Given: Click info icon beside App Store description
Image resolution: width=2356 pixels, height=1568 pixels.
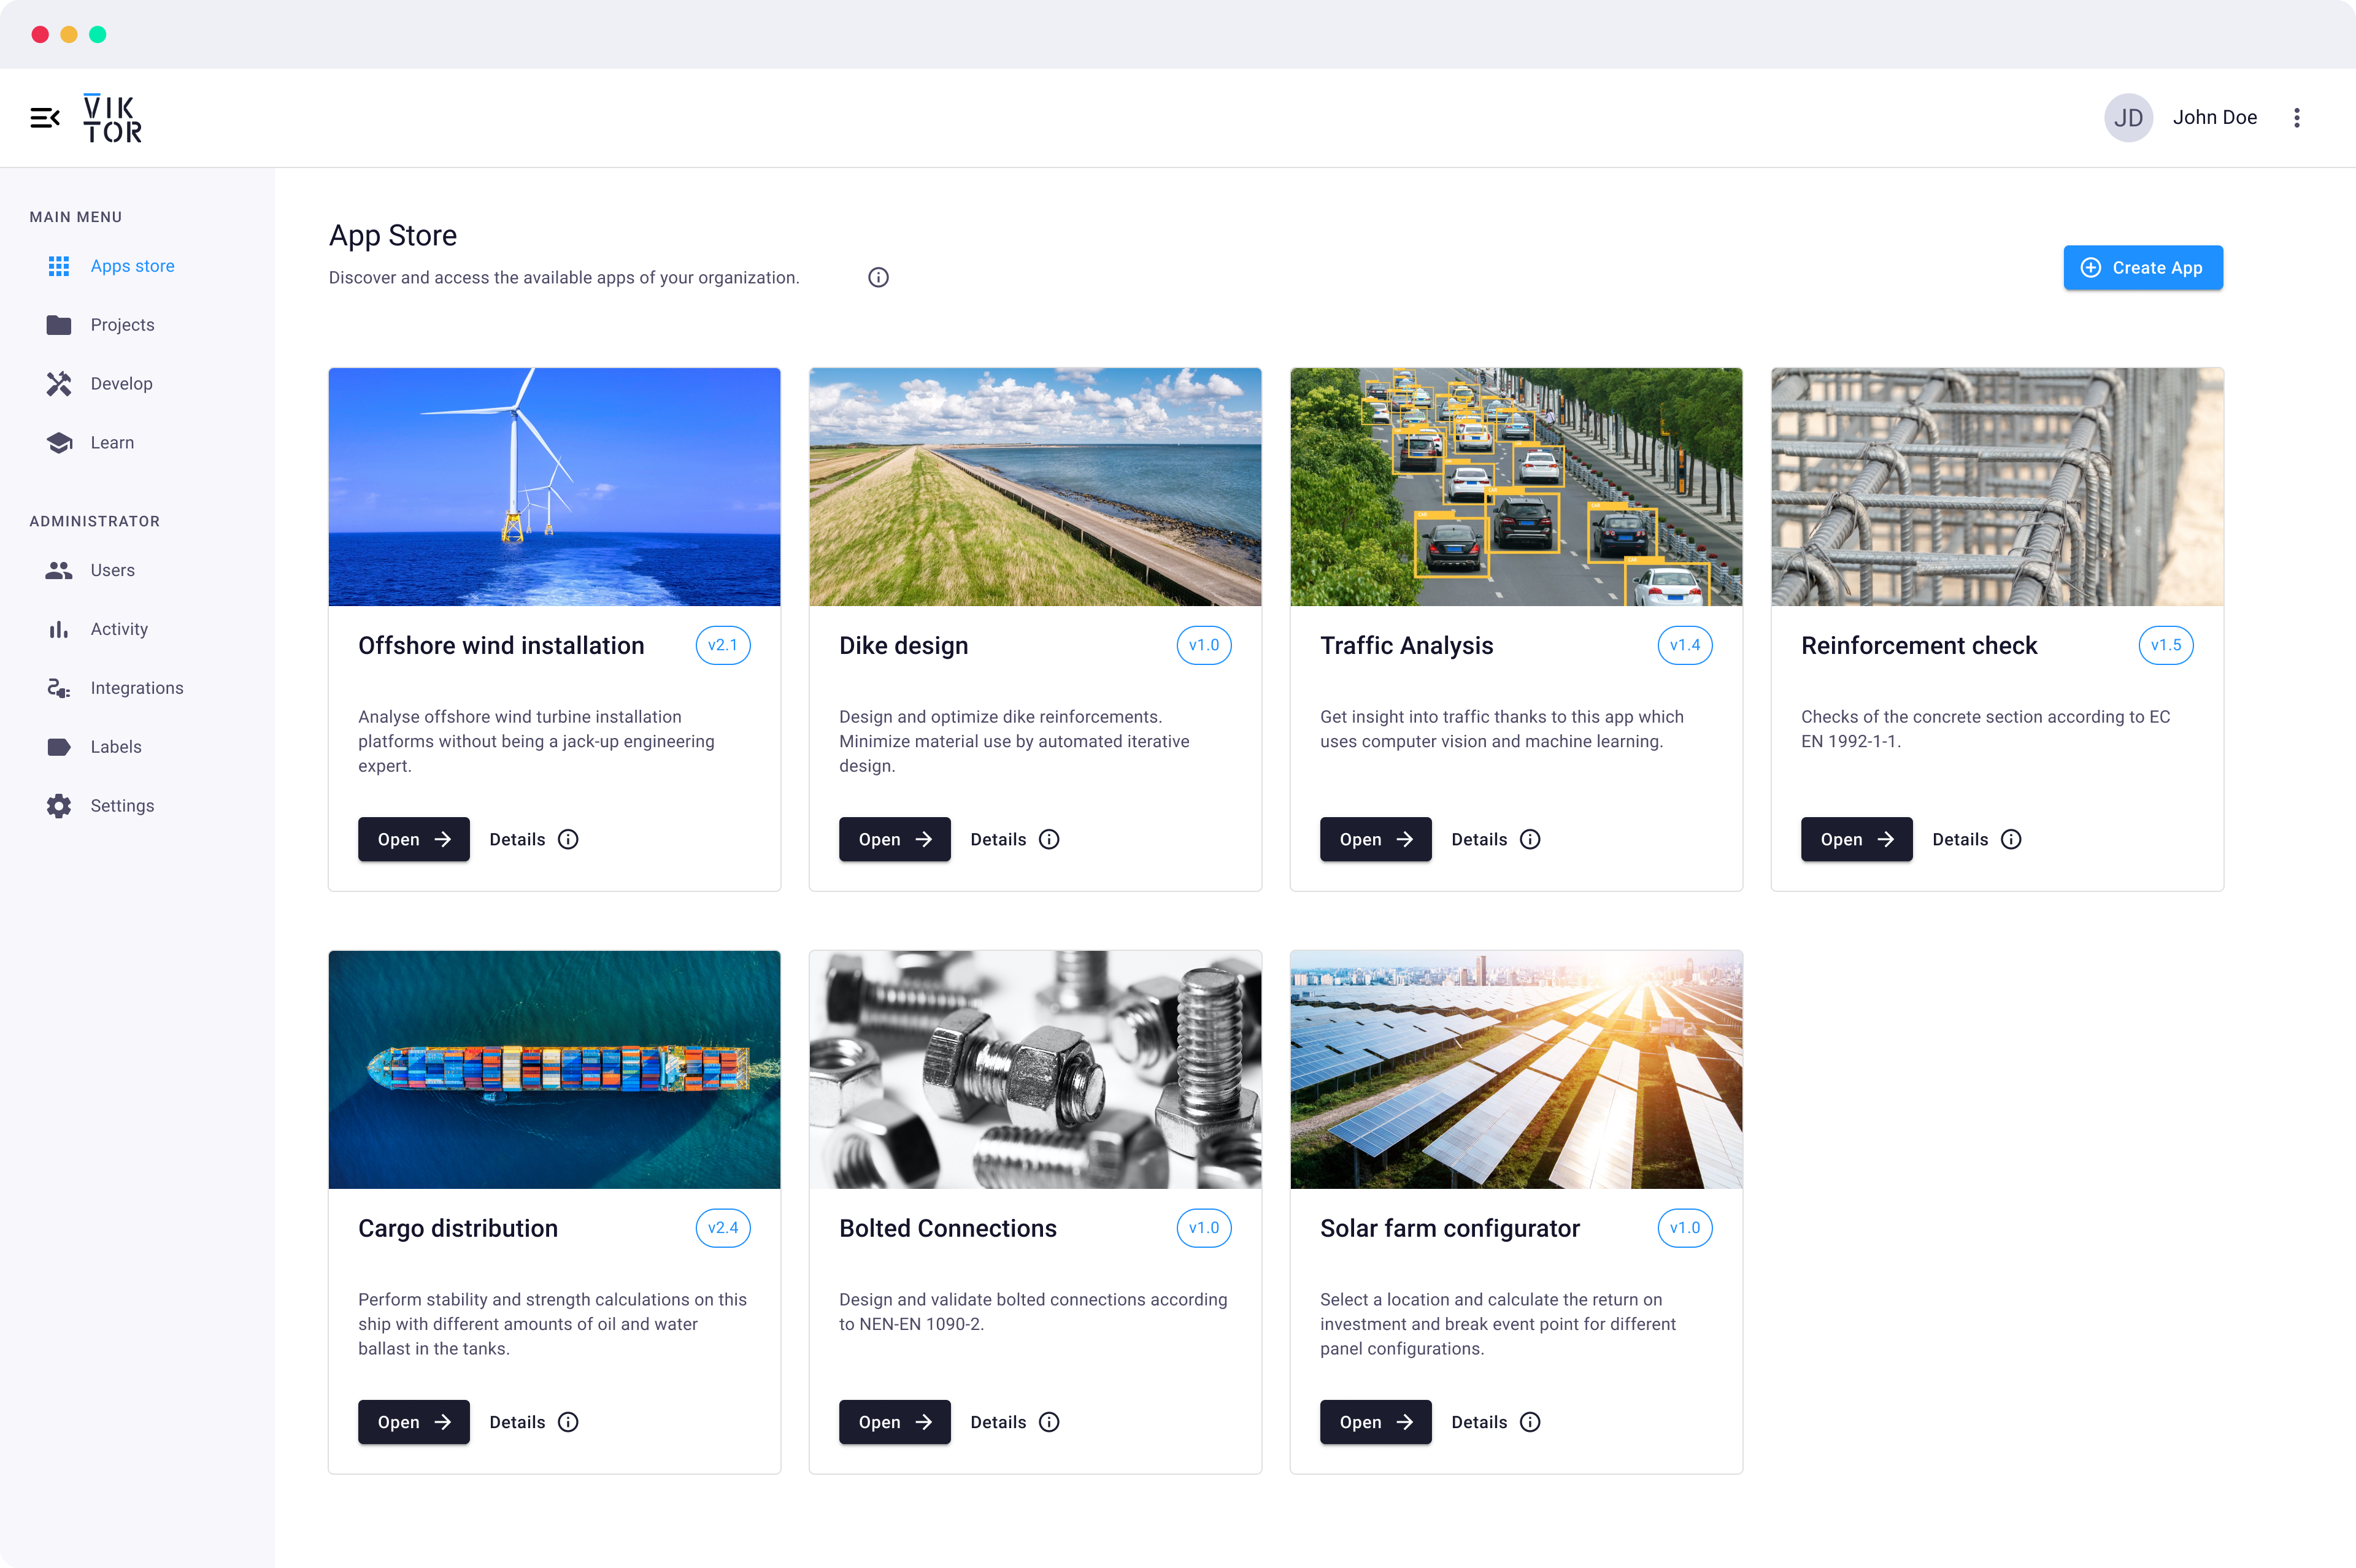Looking at the screenshot, I should point(877,278).
